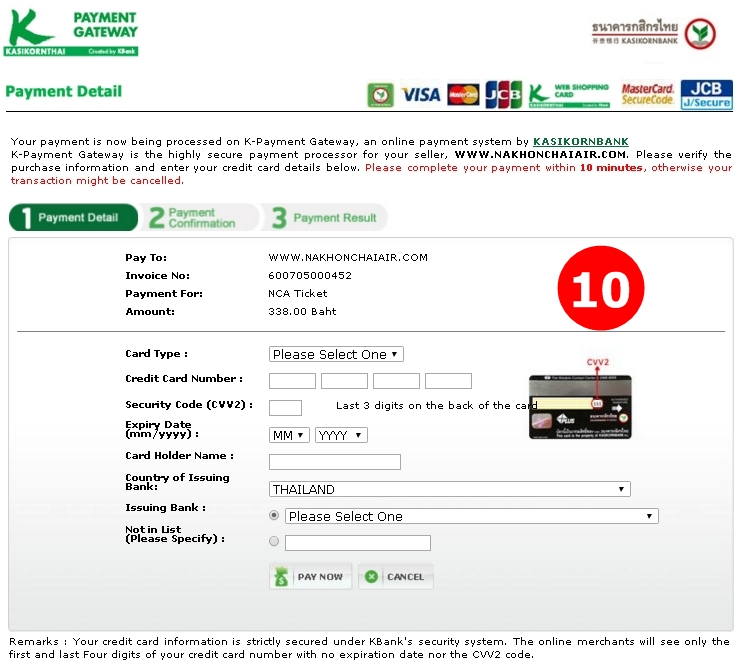Click the Kasikornbank Thai logo at top right

pos(654,34)
